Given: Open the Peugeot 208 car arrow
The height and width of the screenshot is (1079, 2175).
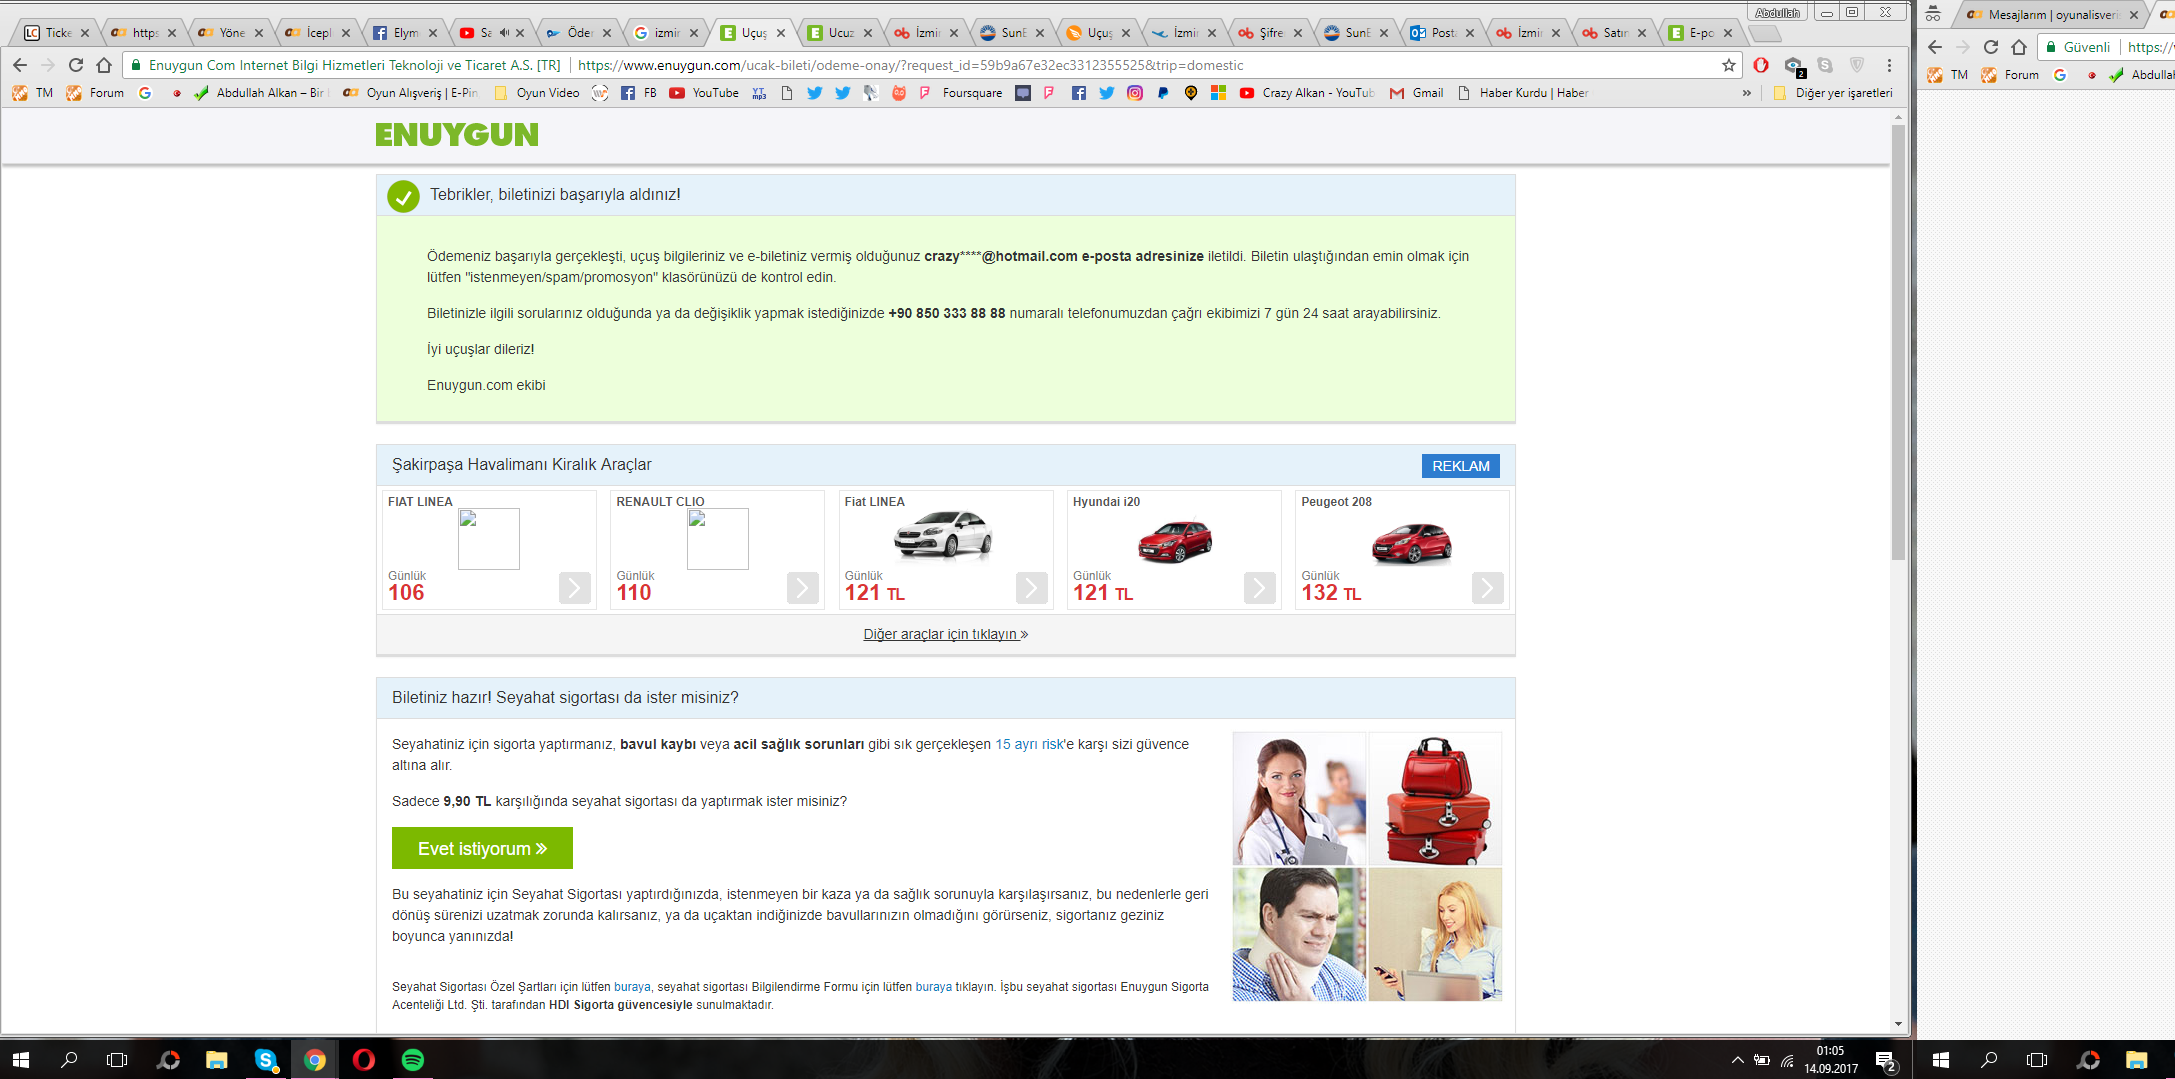Looking at the screenshot, I should pyautogui.click(x=1487, y=588).
